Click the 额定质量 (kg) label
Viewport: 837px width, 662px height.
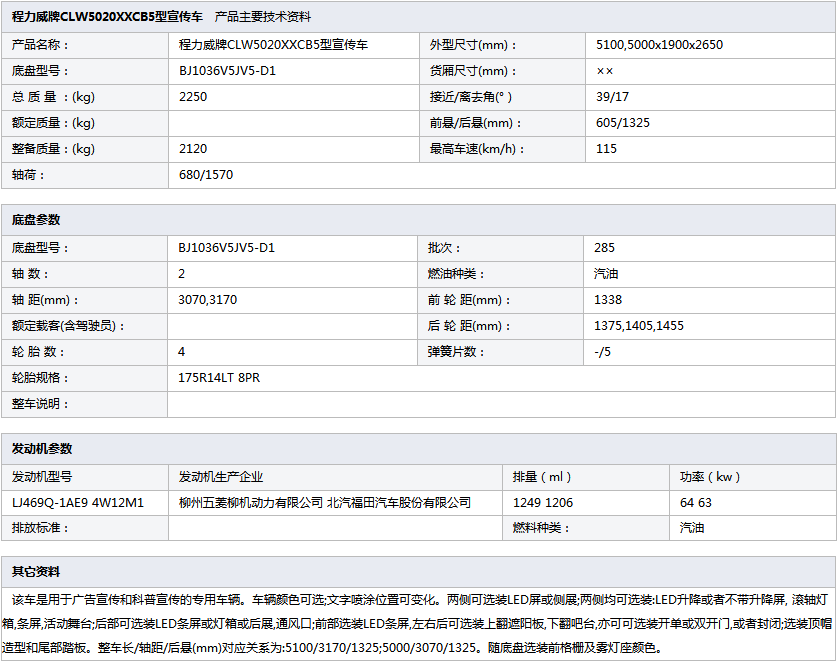53,123
